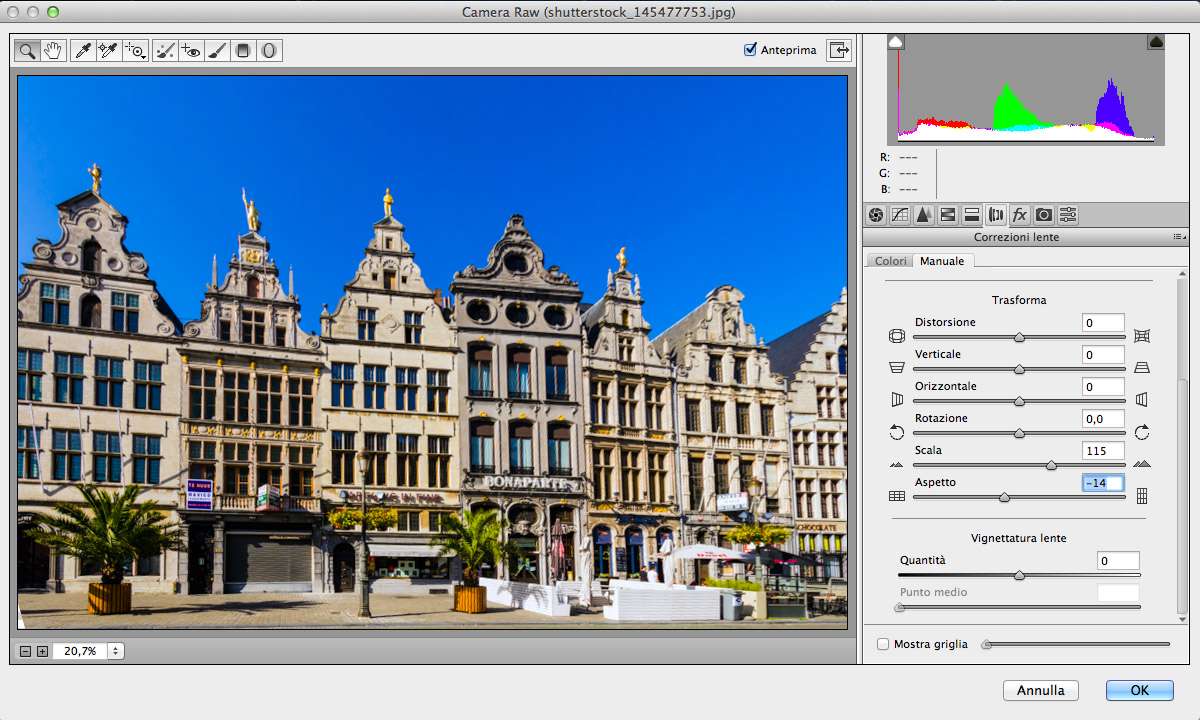Viewport: 1200px width, 720px height.
Task: Open the Effects (fx) panel
Action: pyautogui.click(x=1020, y=214)
